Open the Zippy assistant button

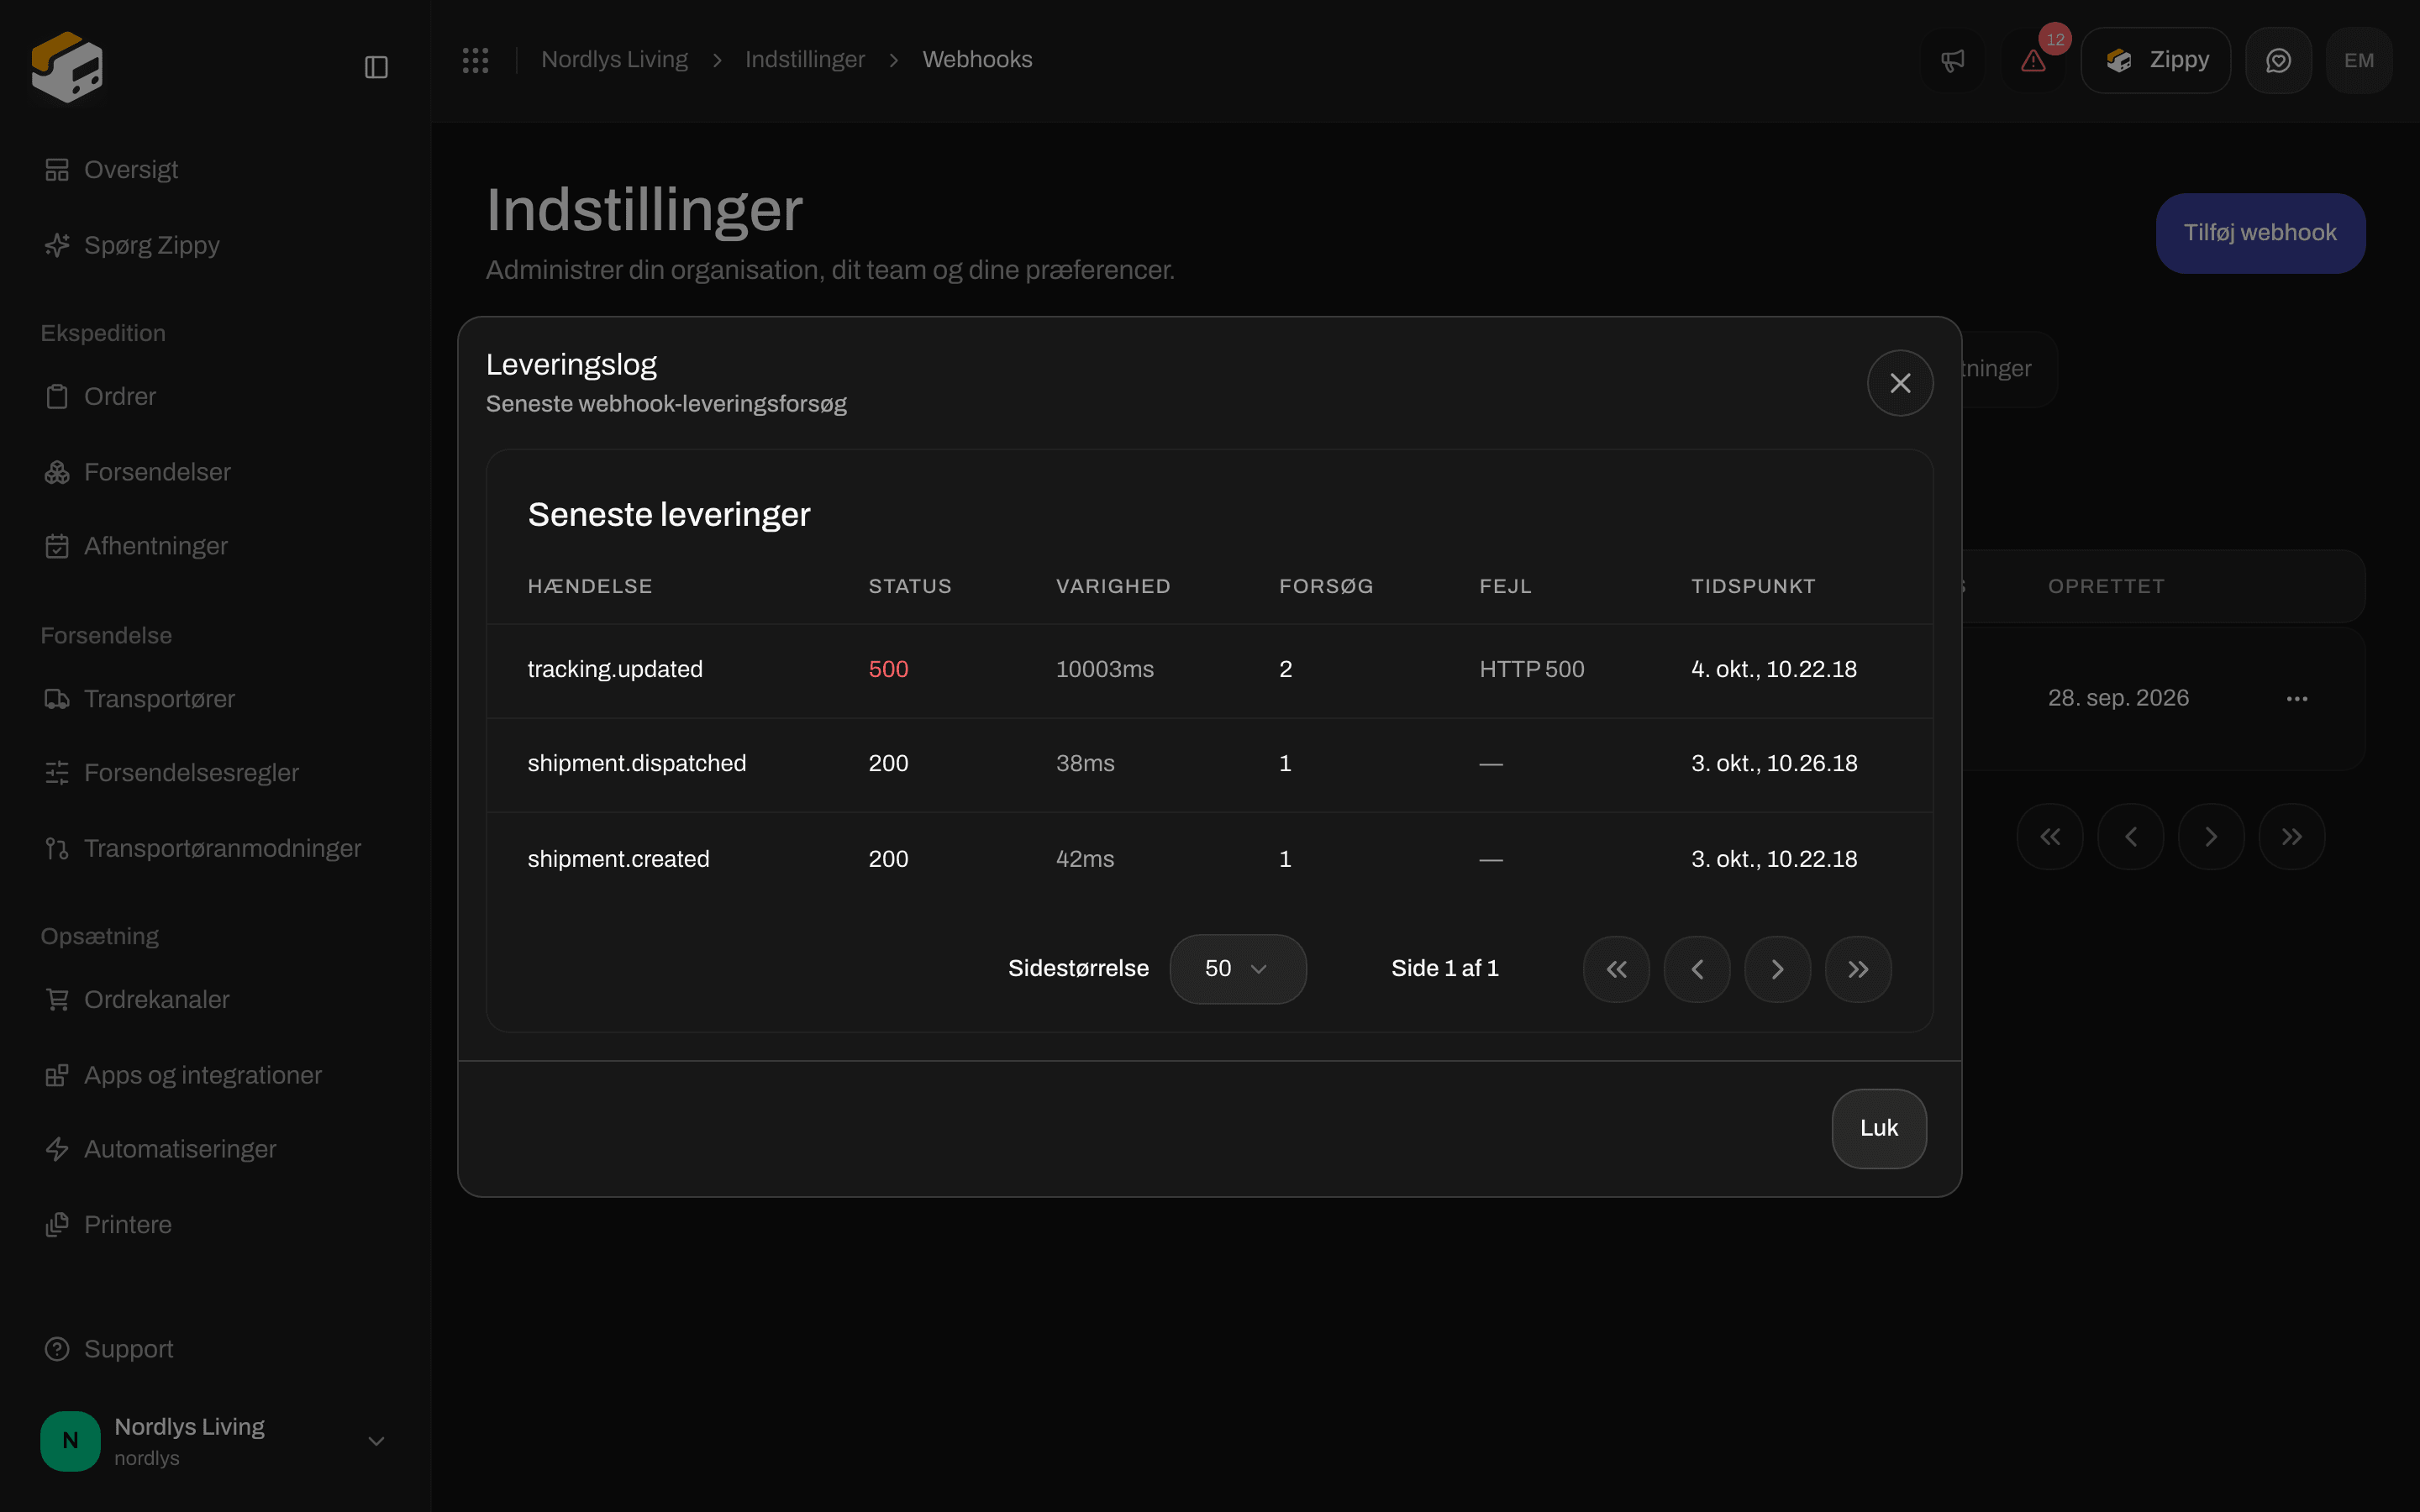[x=2155, y=60]
